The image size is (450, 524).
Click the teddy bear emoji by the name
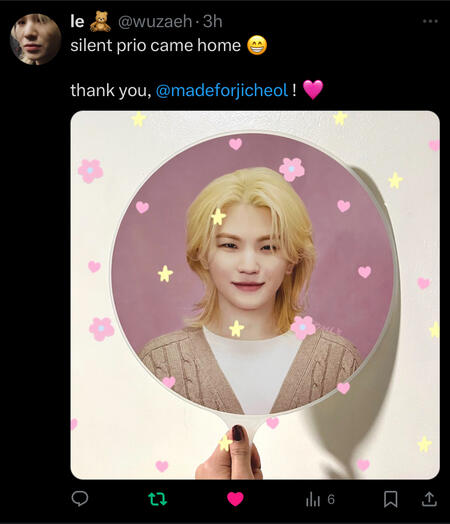(101, 21)
